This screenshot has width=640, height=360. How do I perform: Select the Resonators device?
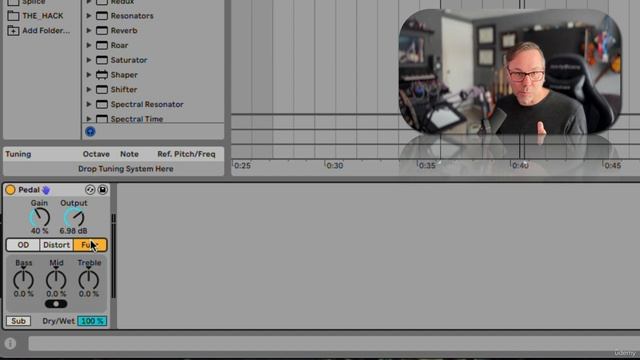point(132,16)
